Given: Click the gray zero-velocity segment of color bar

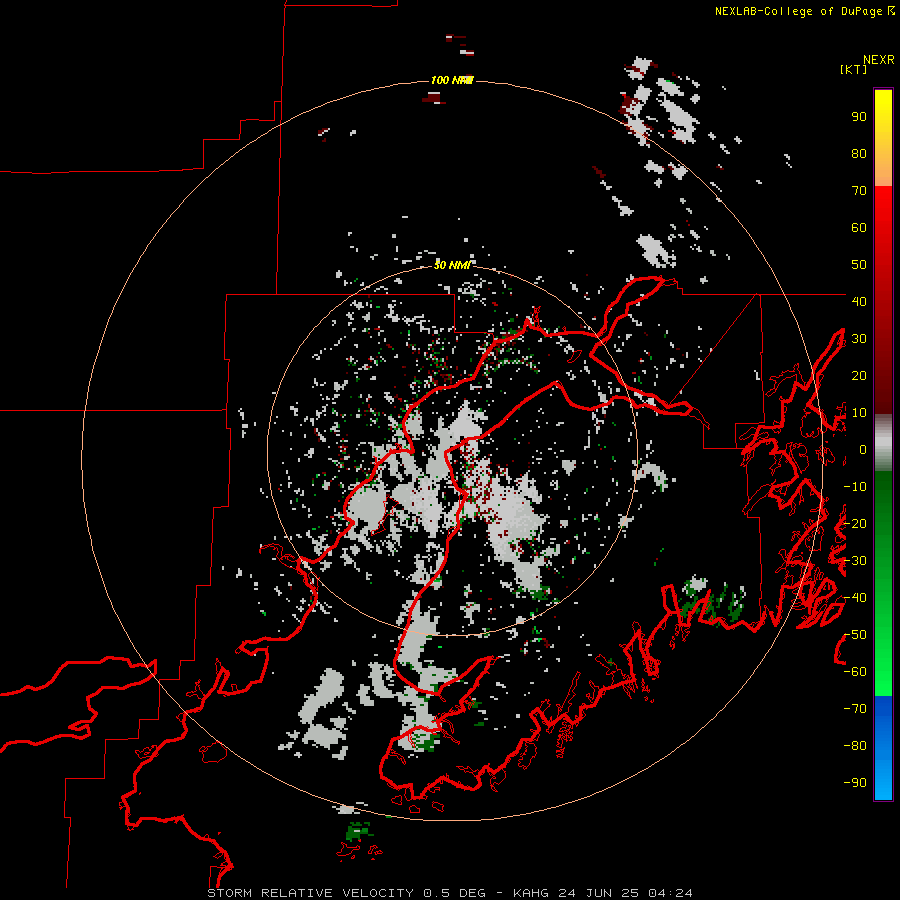Looking at the screenshot, I should (x=883, y=443).
